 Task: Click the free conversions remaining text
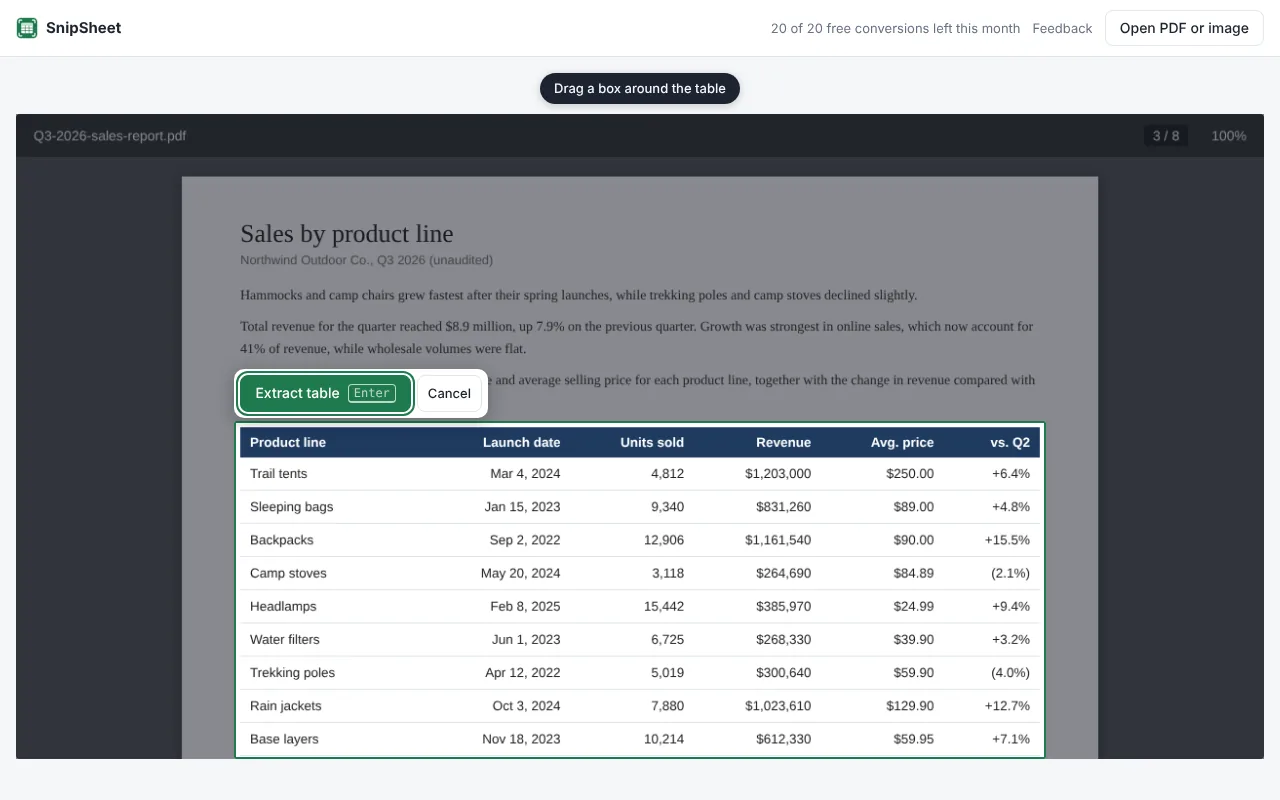click(x=895, y=28)
